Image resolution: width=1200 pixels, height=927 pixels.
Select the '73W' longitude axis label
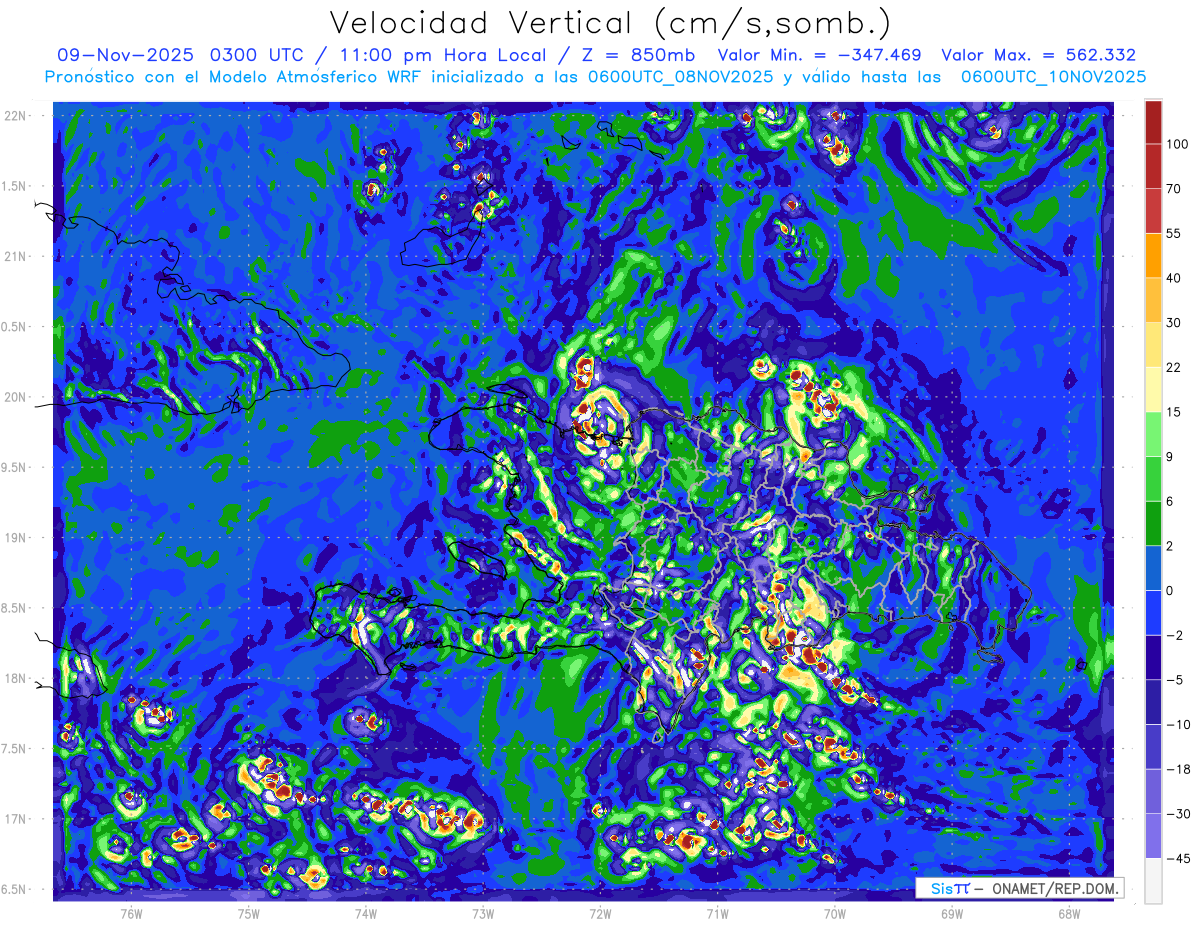pos(483,913)
